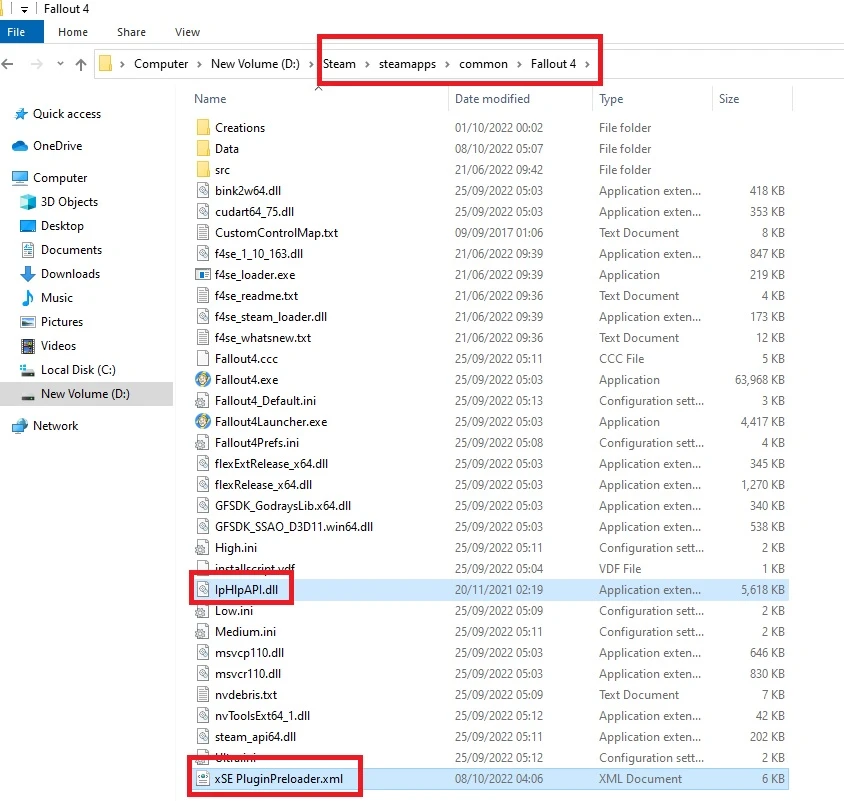
Task: Select the file name flexExtRelease_x64.dll
Action: click(271, 463)
